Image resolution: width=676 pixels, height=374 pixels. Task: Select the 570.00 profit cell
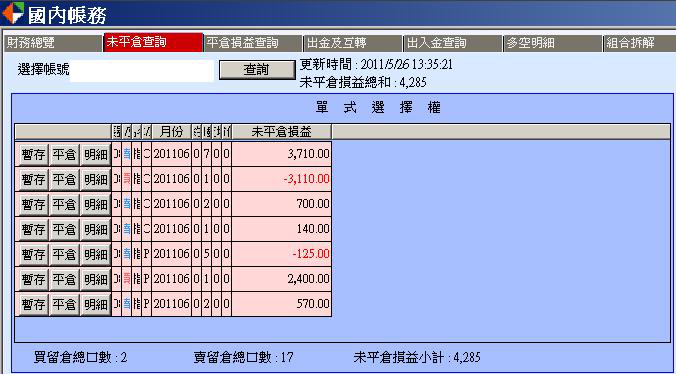(x=282, y=304)
